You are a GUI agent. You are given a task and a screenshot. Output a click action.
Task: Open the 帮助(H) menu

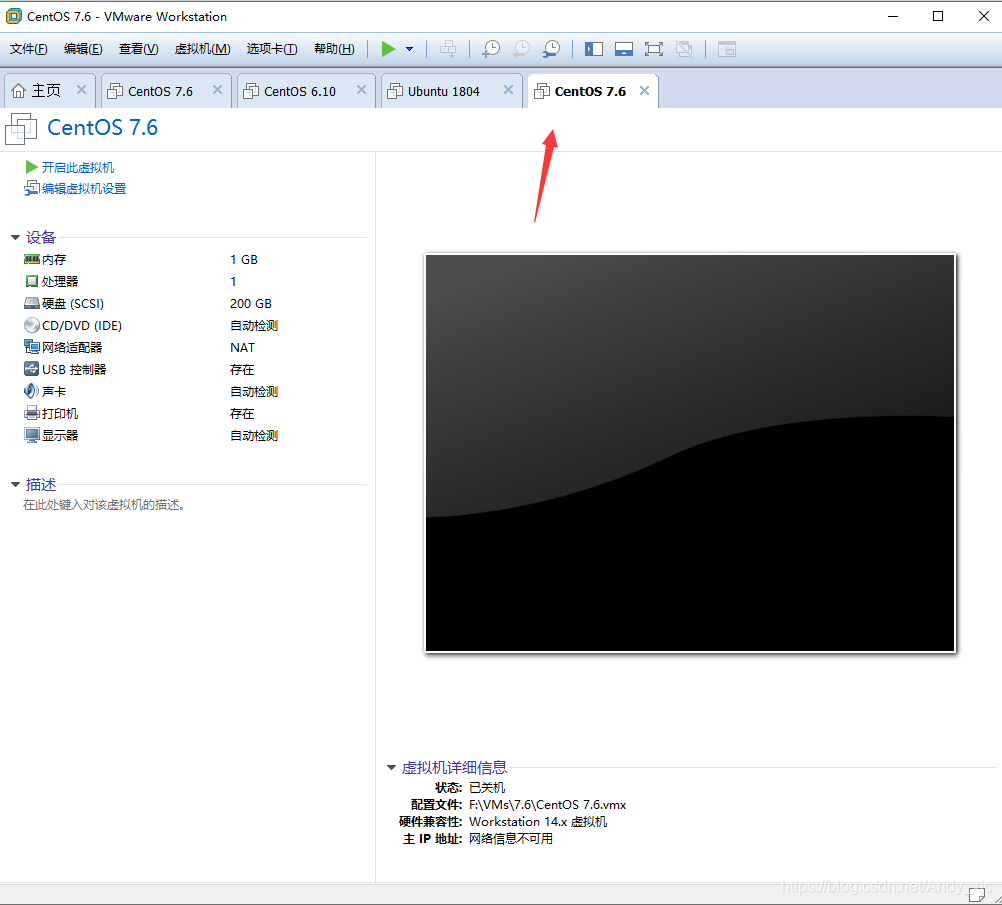(x=334, y=49)
